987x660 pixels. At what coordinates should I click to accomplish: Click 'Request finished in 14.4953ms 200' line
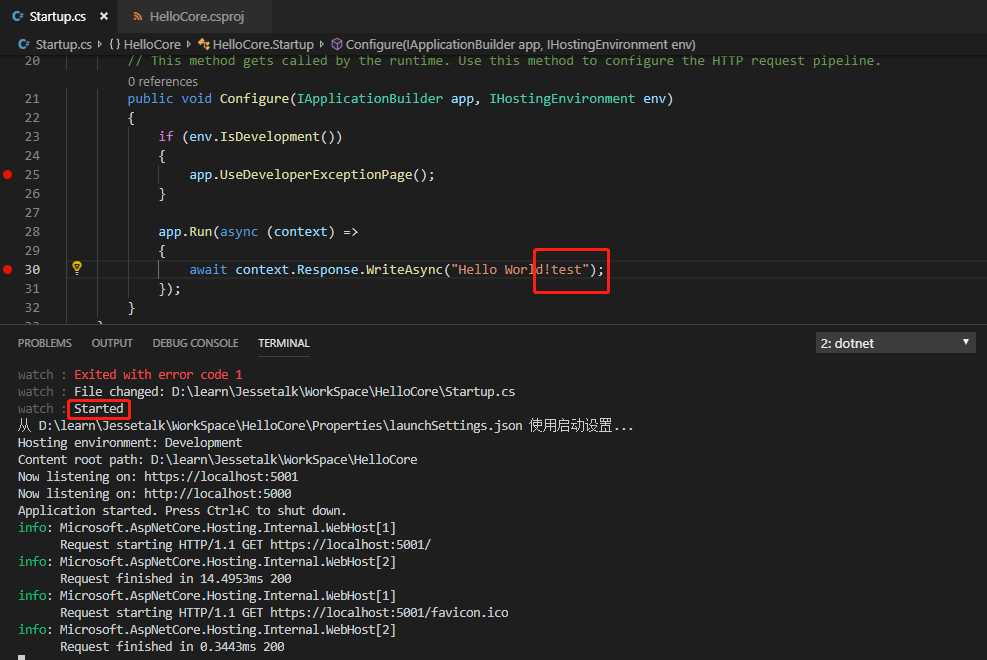coord(176,579)
